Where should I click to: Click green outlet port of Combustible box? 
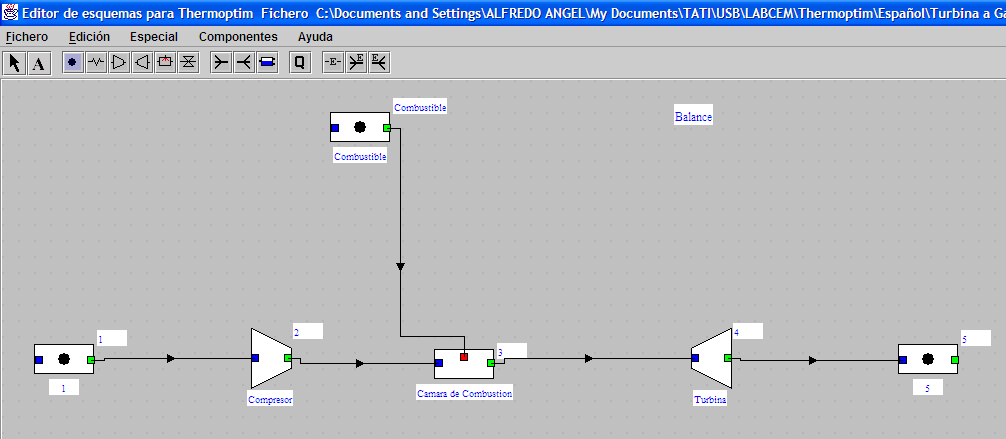[386, 128]
